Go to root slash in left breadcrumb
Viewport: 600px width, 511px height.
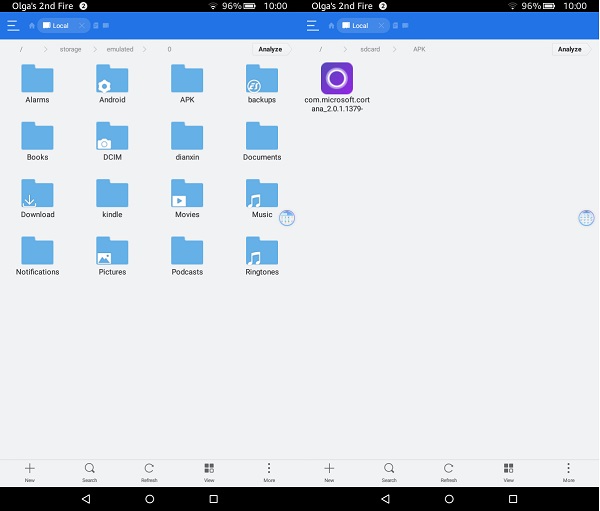(21, 49)
